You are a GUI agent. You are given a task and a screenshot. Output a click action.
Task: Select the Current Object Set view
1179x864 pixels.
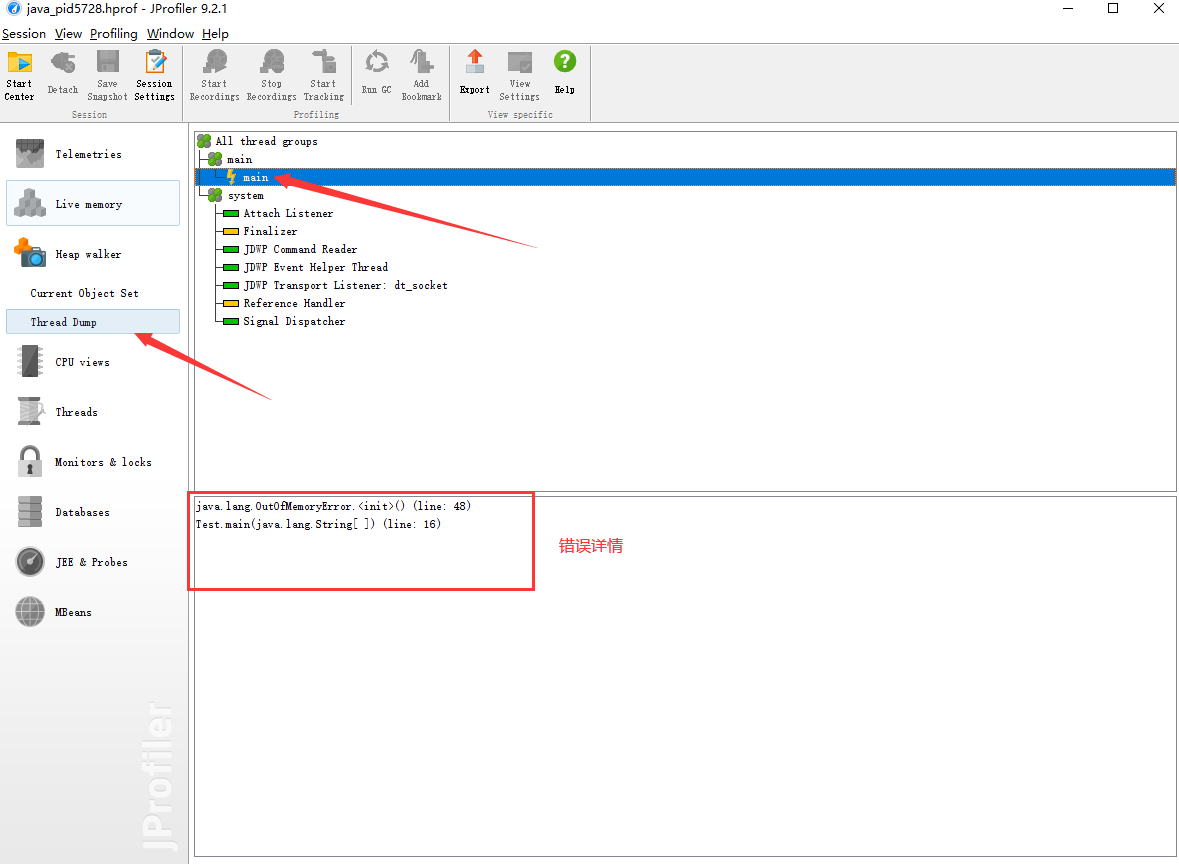coord(84,293)
